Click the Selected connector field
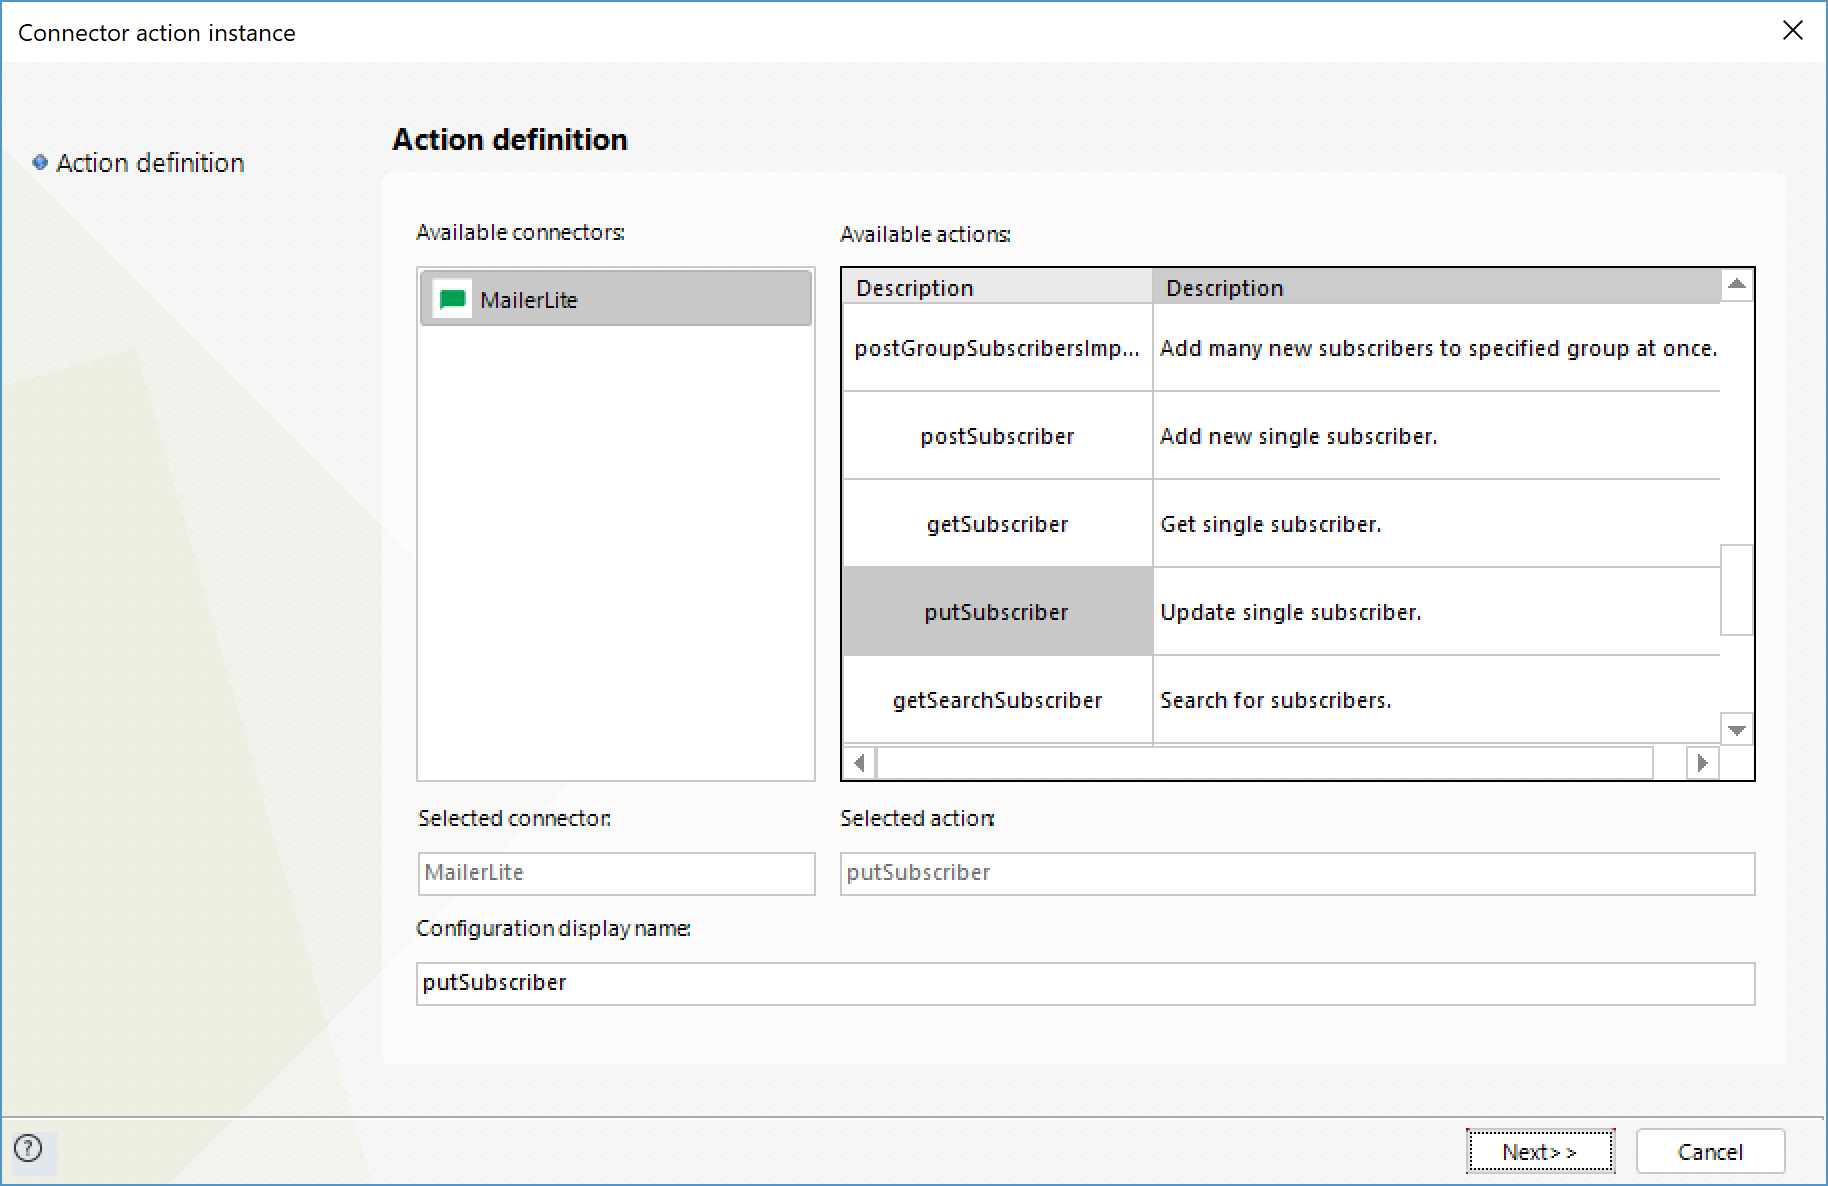Screen dimensions: 1828x1186 pyautogui.click(x=616, y=873)
